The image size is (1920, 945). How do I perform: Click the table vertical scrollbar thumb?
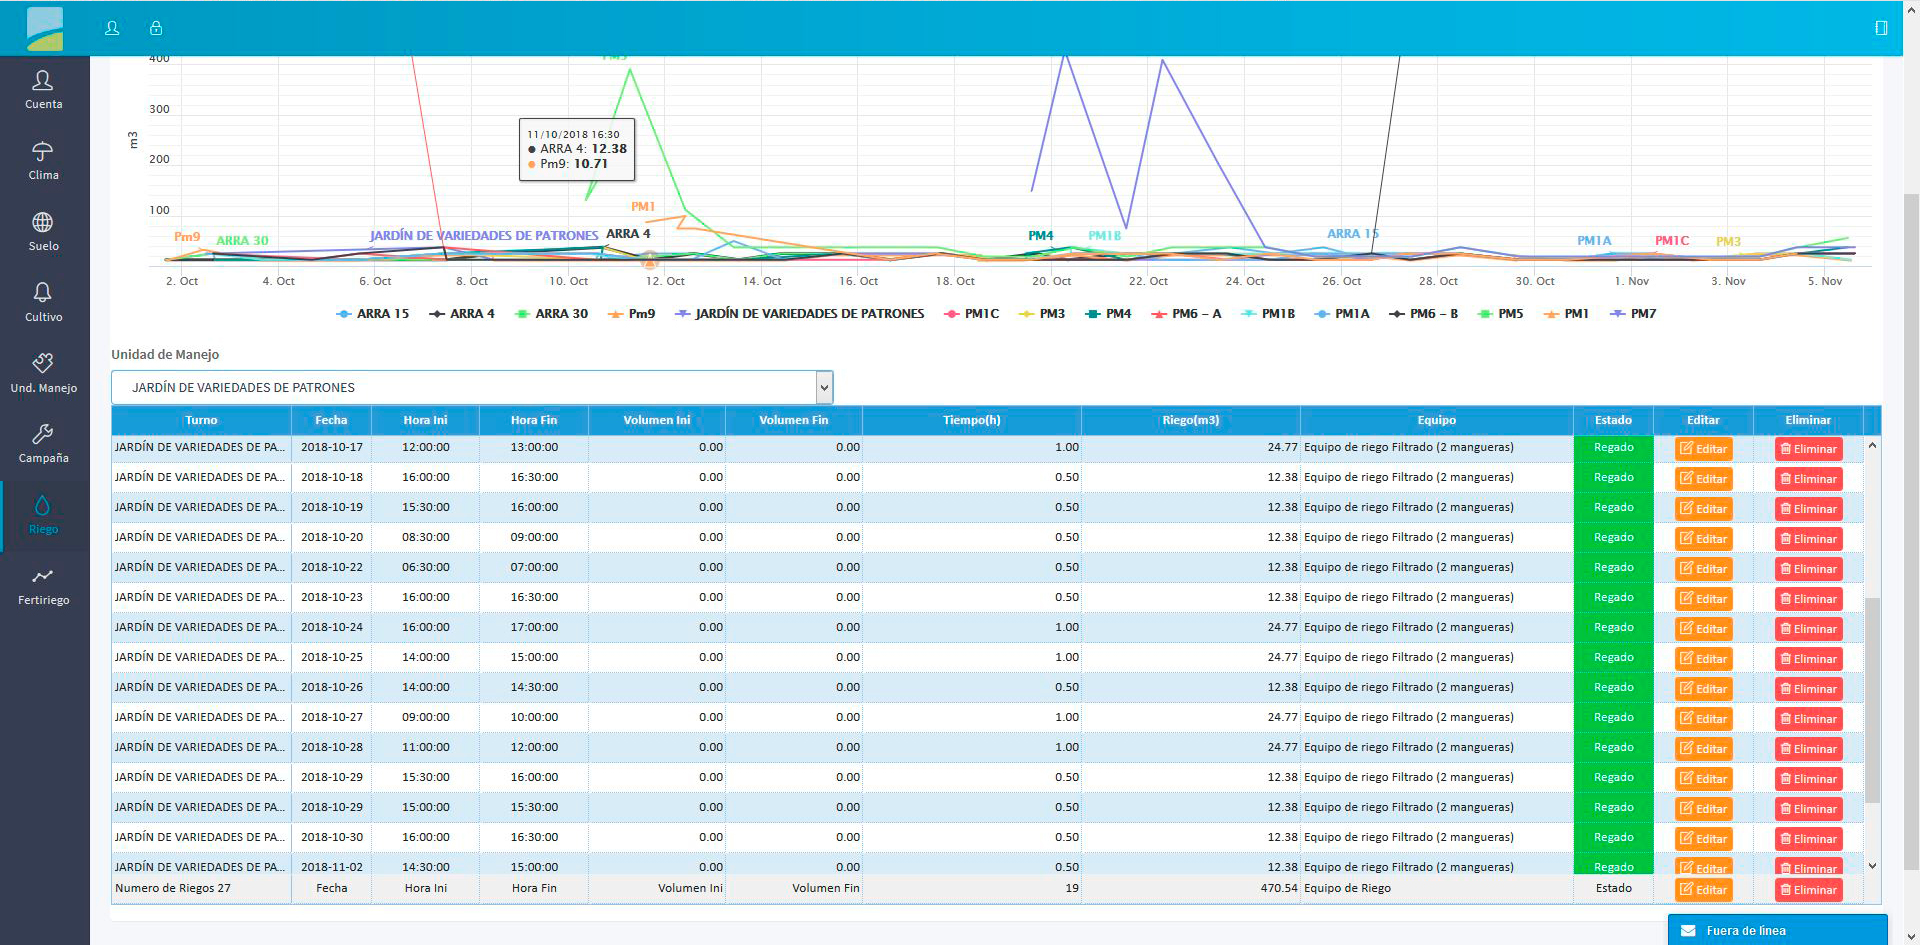(1872, 700)
